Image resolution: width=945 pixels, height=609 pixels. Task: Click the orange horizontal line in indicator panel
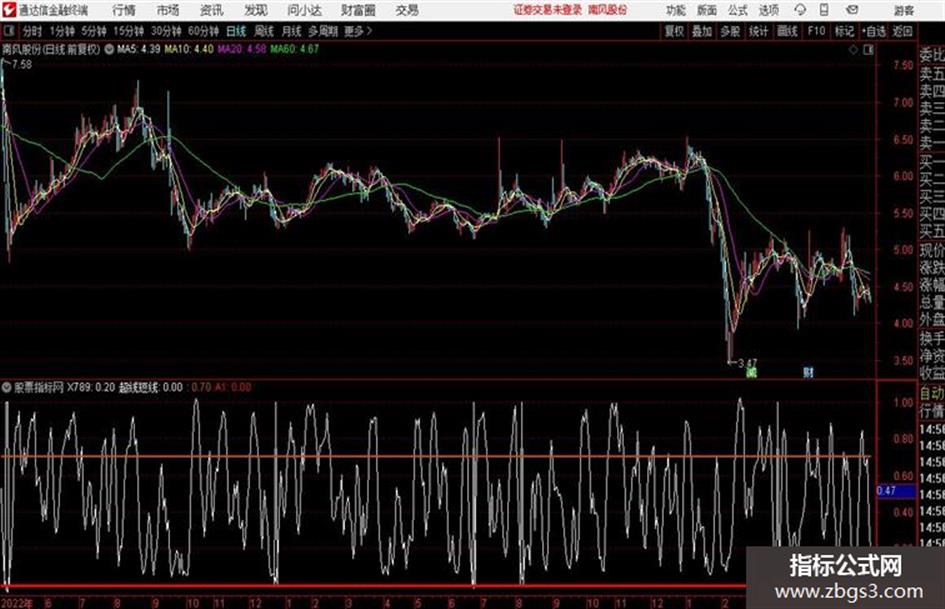pyautogui.click(x=436, y=456)
